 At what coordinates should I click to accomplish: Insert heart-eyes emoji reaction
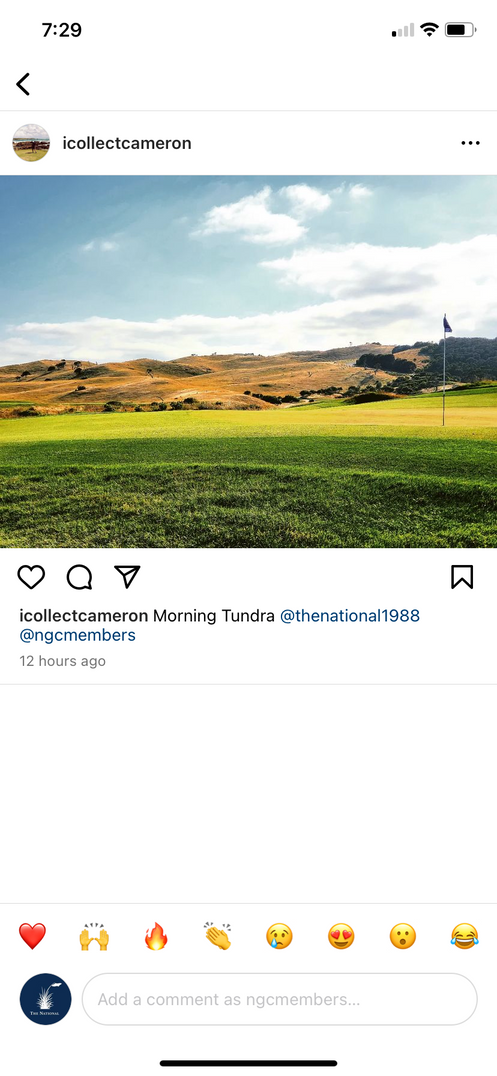point(341,936)
